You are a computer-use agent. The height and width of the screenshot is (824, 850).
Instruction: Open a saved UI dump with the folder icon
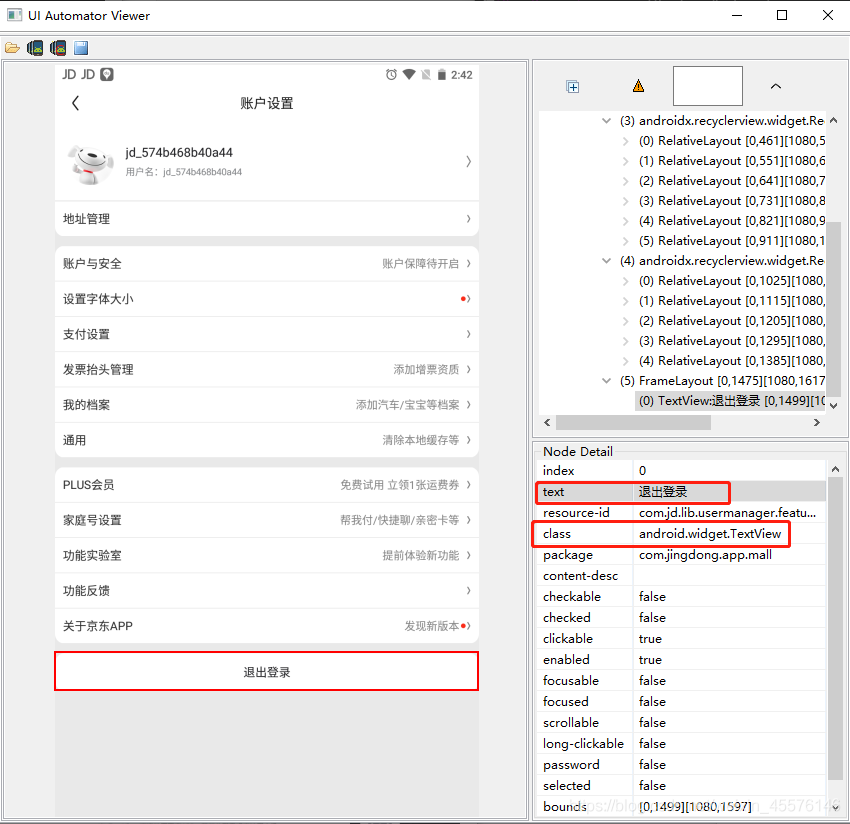12,48
